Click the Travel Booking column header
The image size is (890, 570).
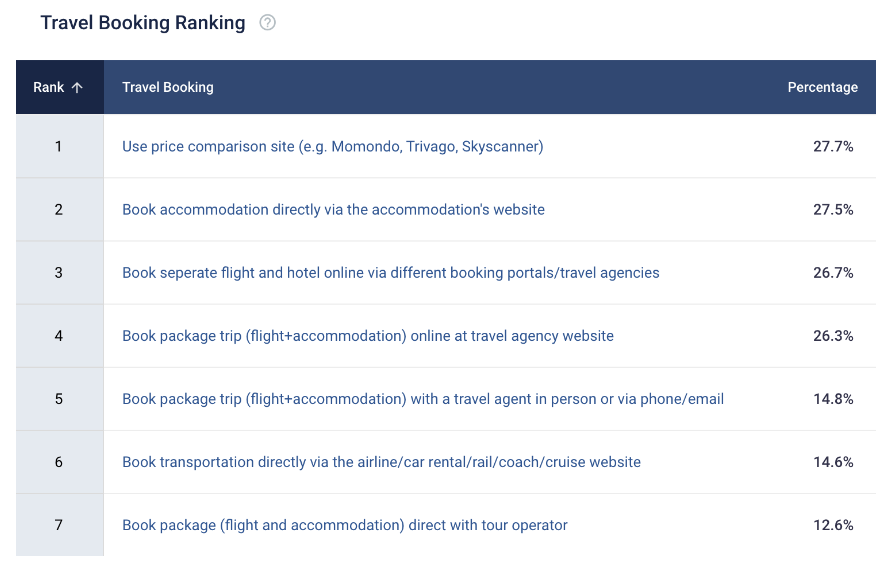tap(168, 87)
